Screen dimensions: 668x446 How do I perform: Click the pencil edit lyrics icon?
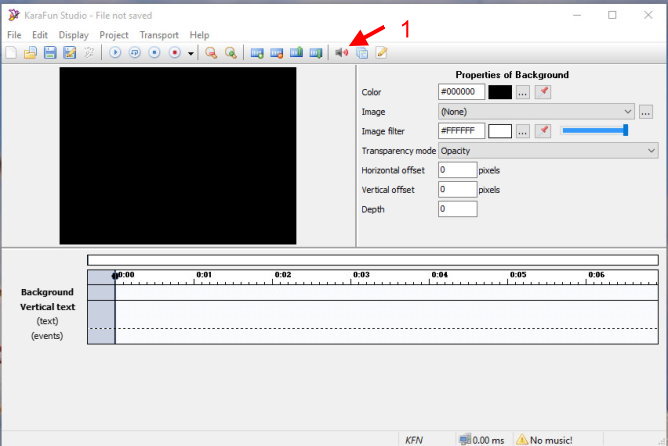[381, 53]
